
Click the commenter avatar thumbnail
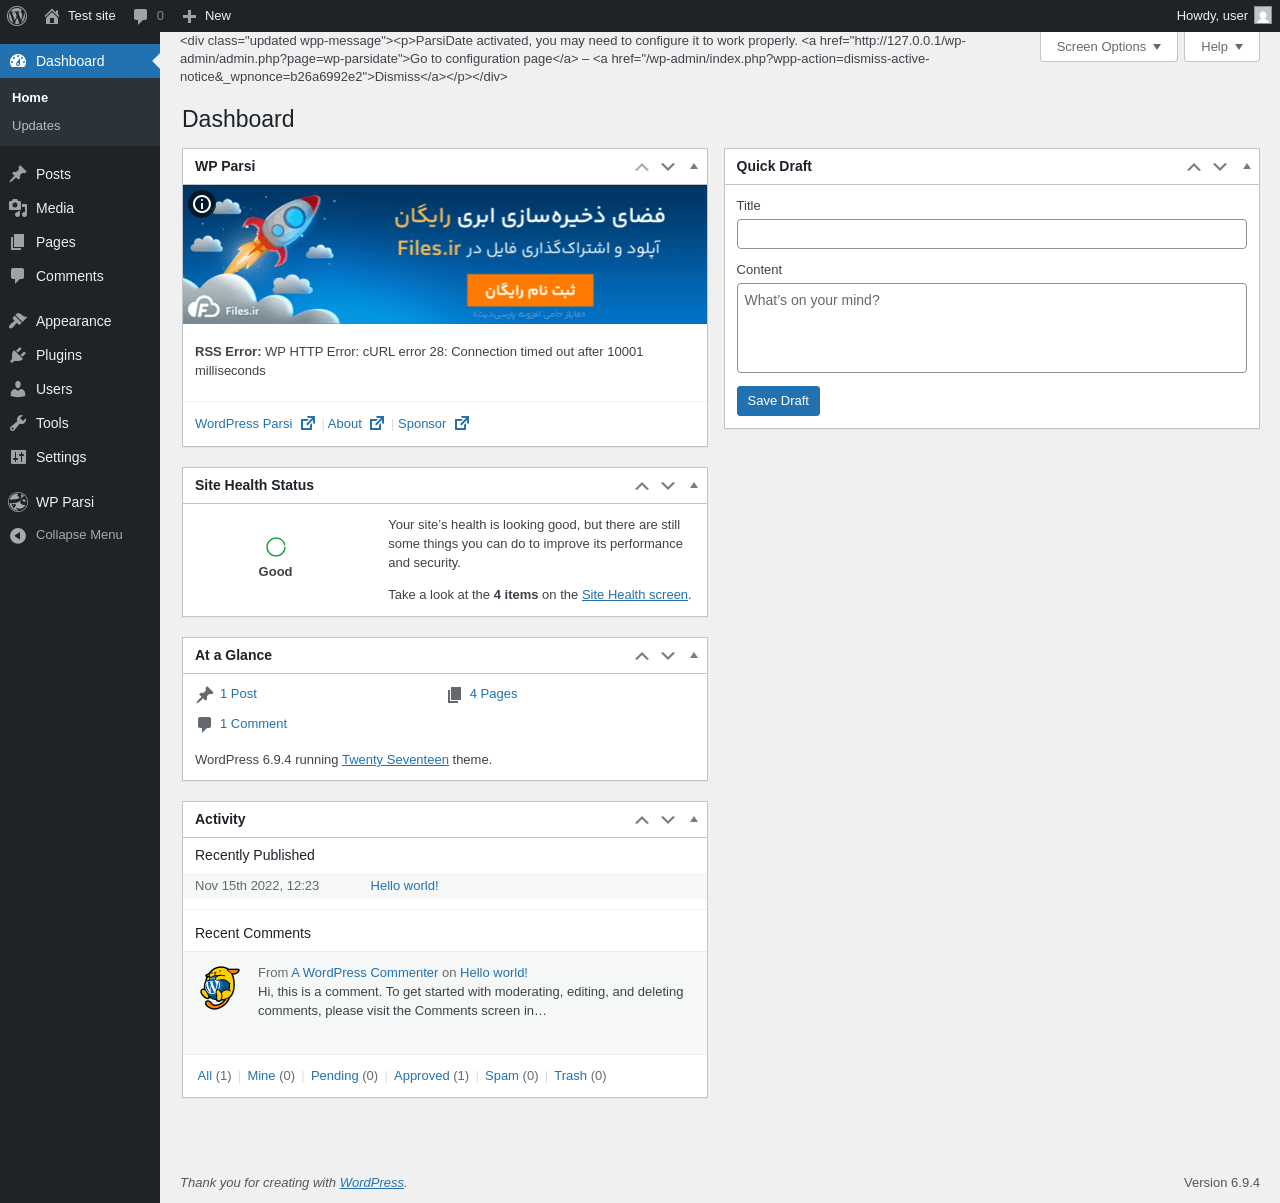point(220,988)
